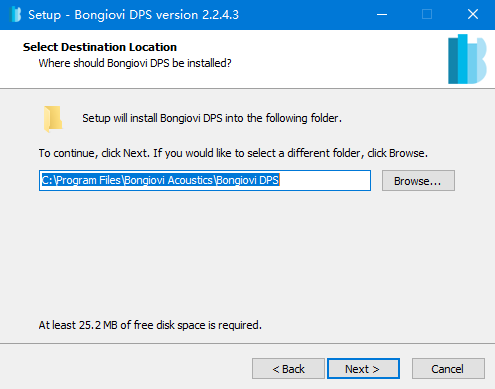Viewport: 495px width, 389px height.
Task: Cancel the installation
Action: (x=448, y=369)
